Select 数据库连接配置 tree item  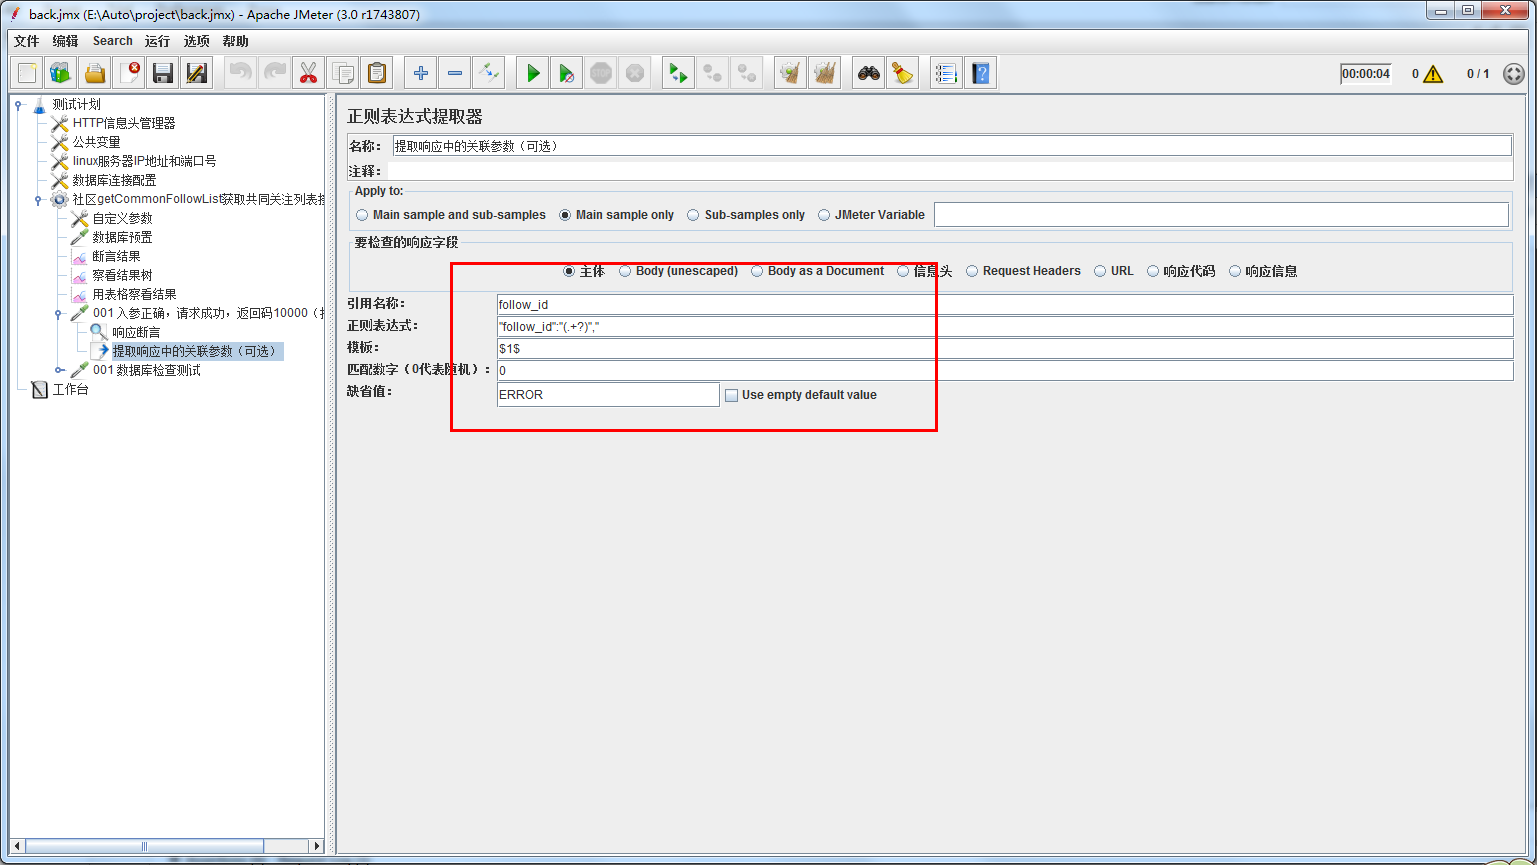click(x=114, y=180)
